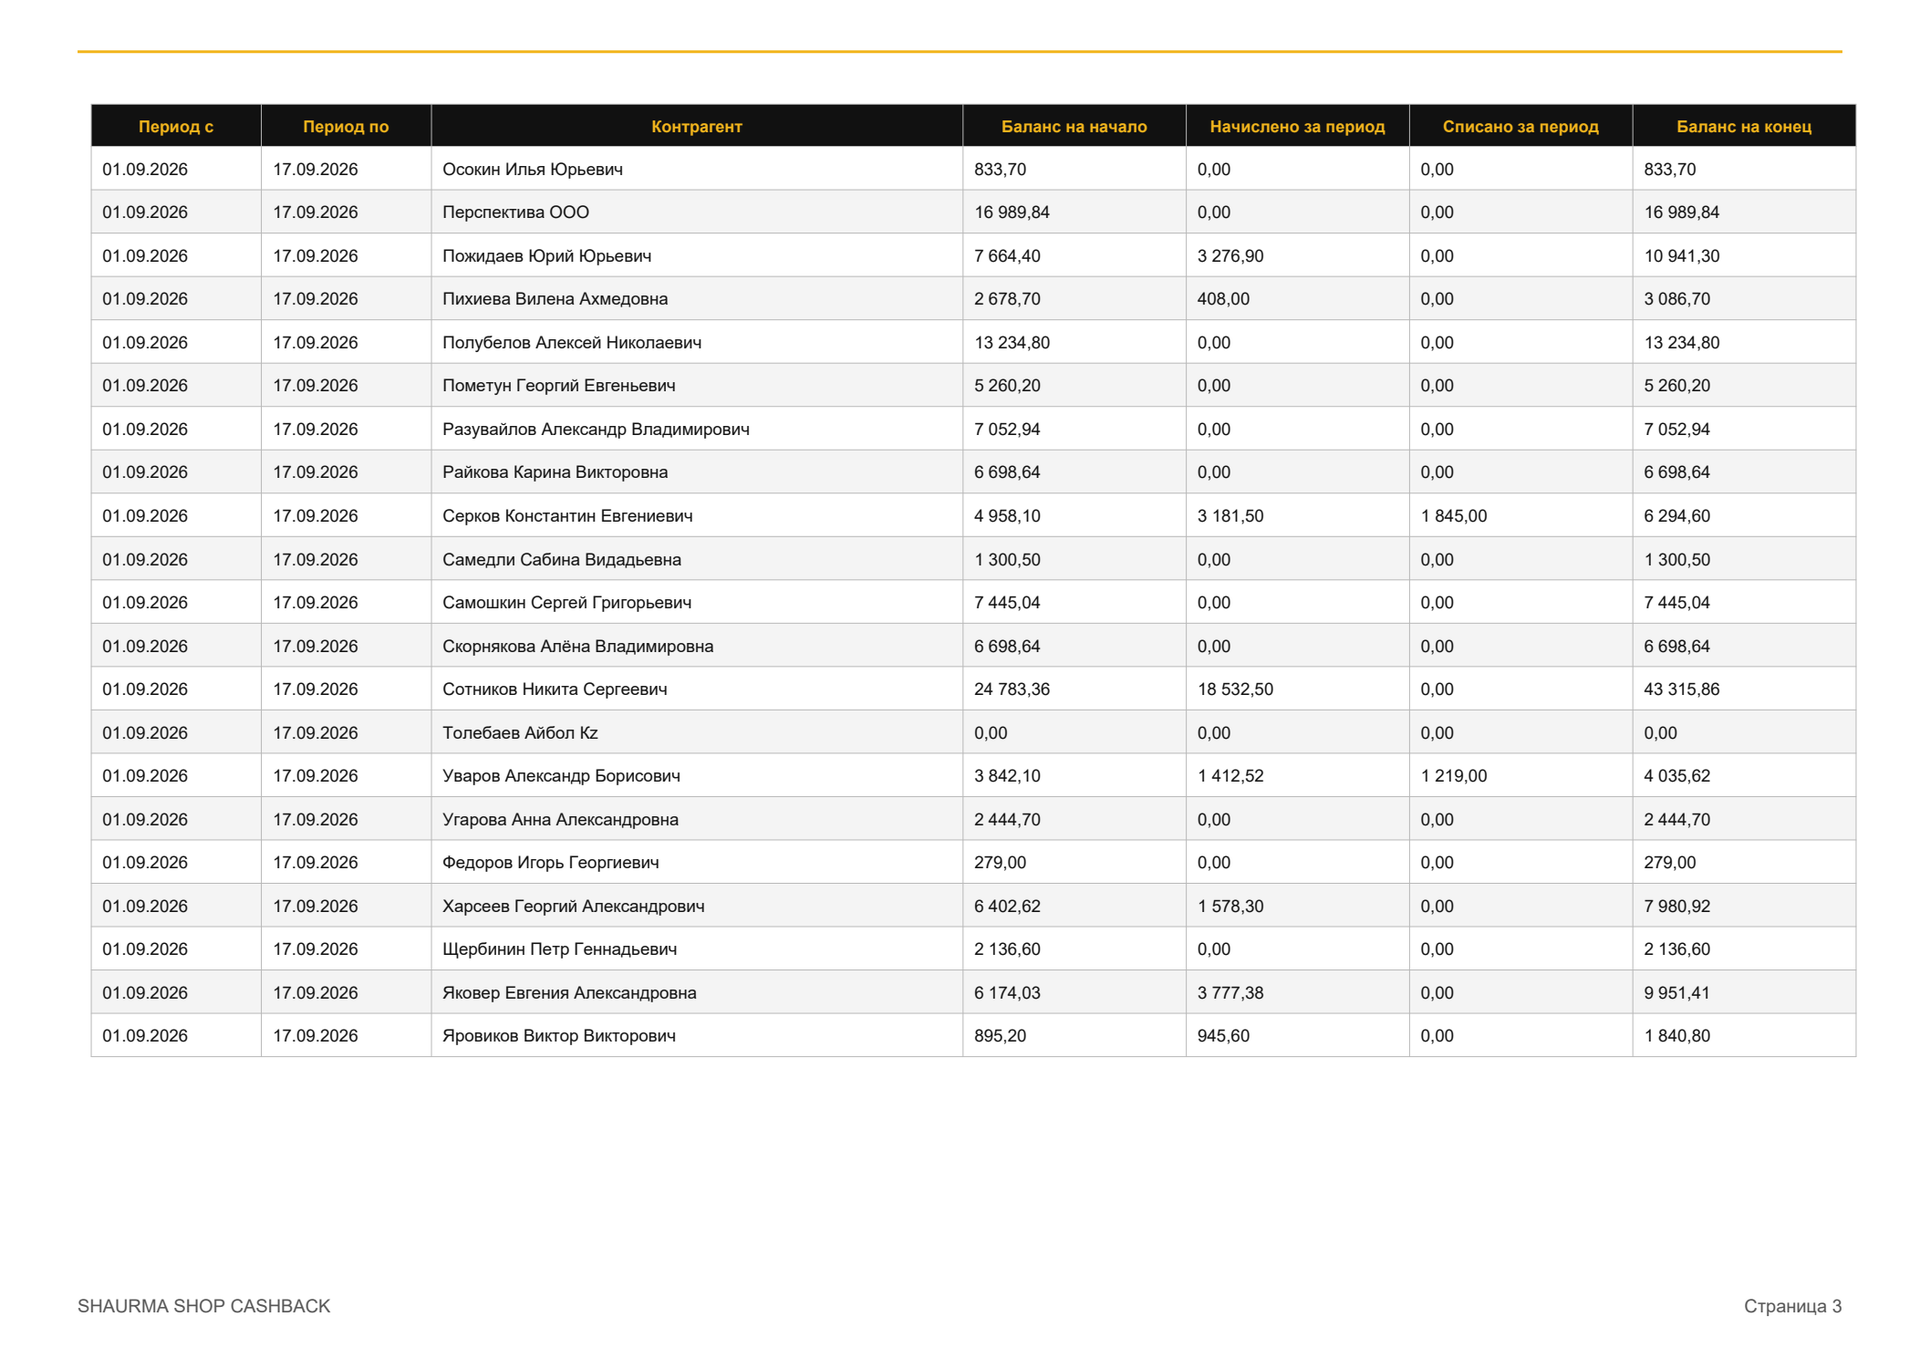
Task: Select 'Угарова Анна Александровна'
Action: 560,820
